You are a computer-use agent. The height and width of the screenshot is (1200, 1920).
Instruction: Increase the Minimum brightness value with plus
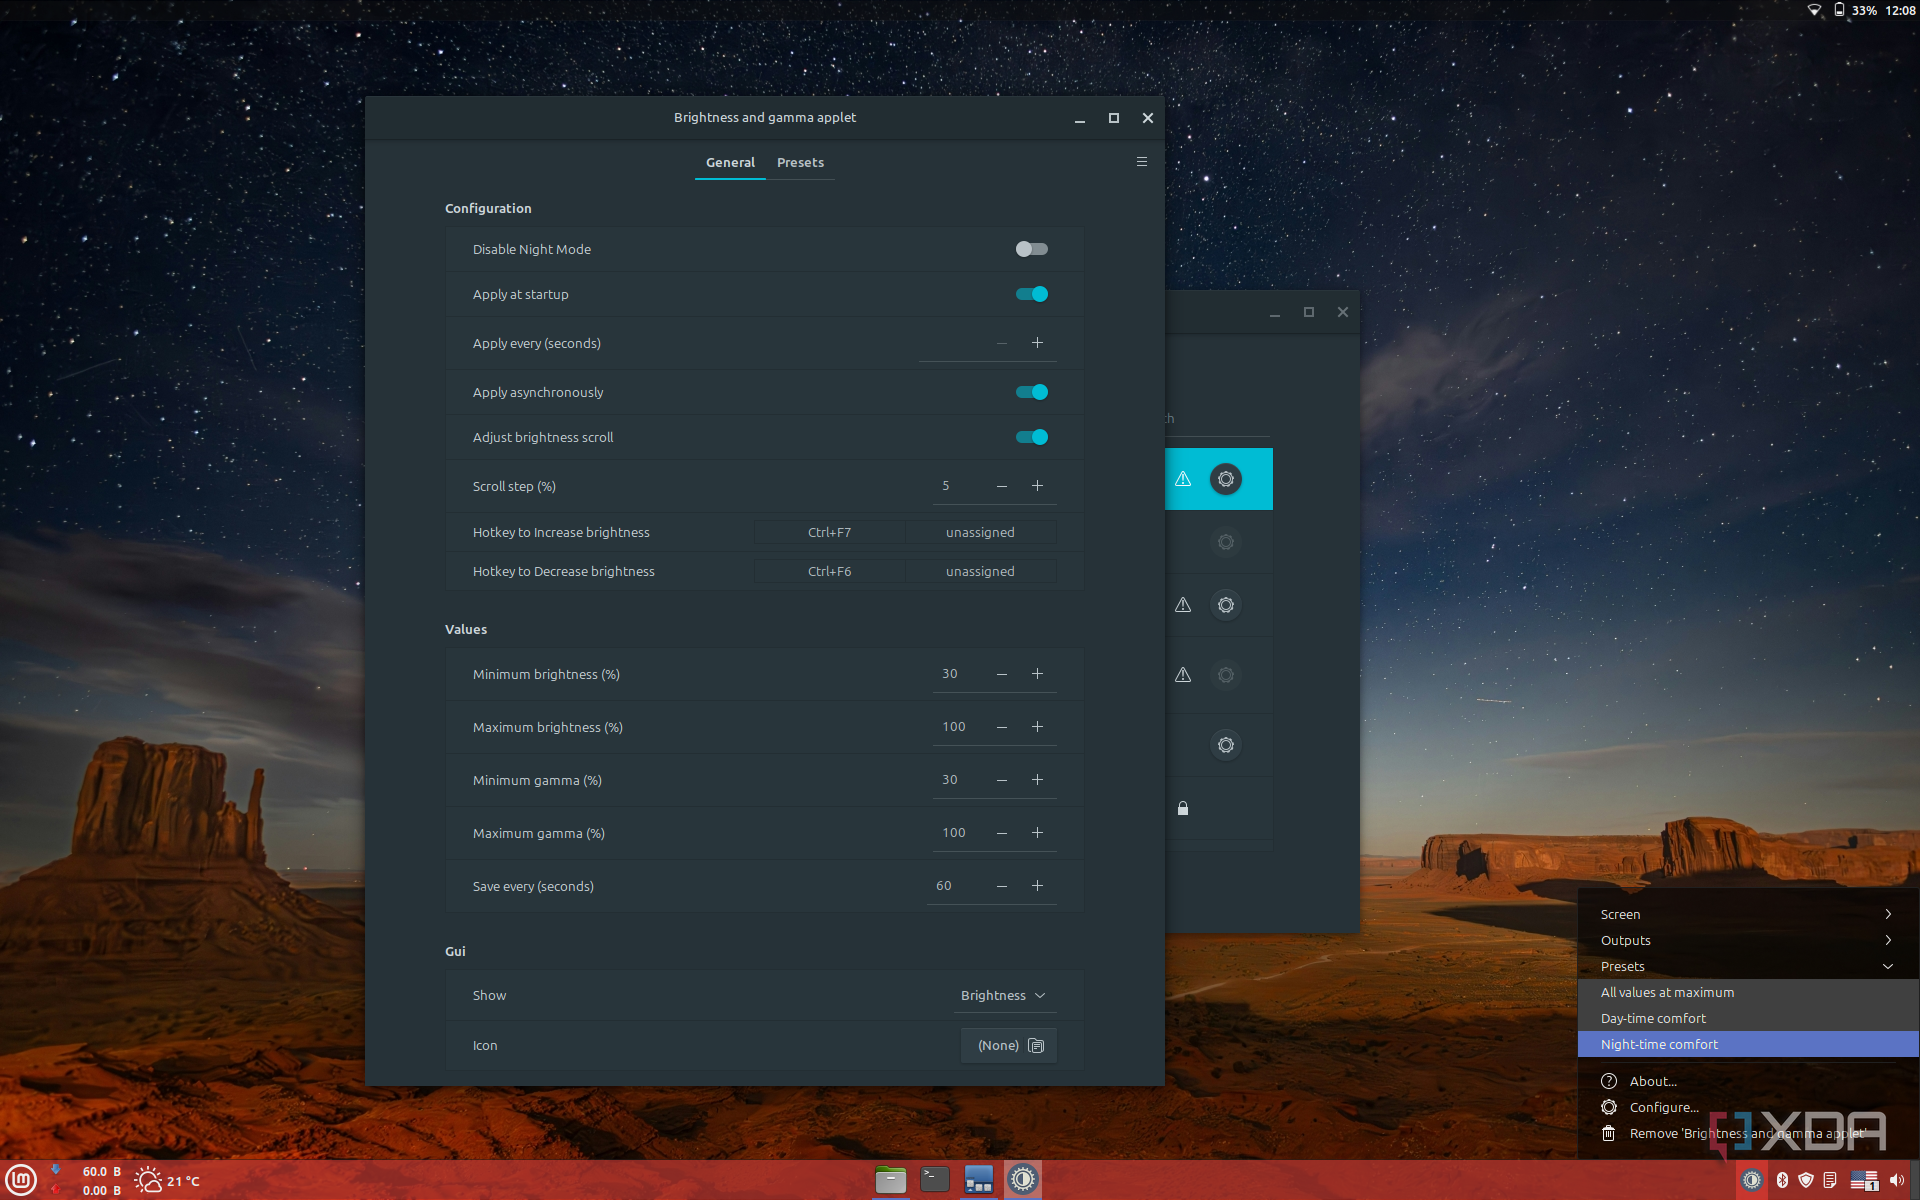click(1037, 674)
